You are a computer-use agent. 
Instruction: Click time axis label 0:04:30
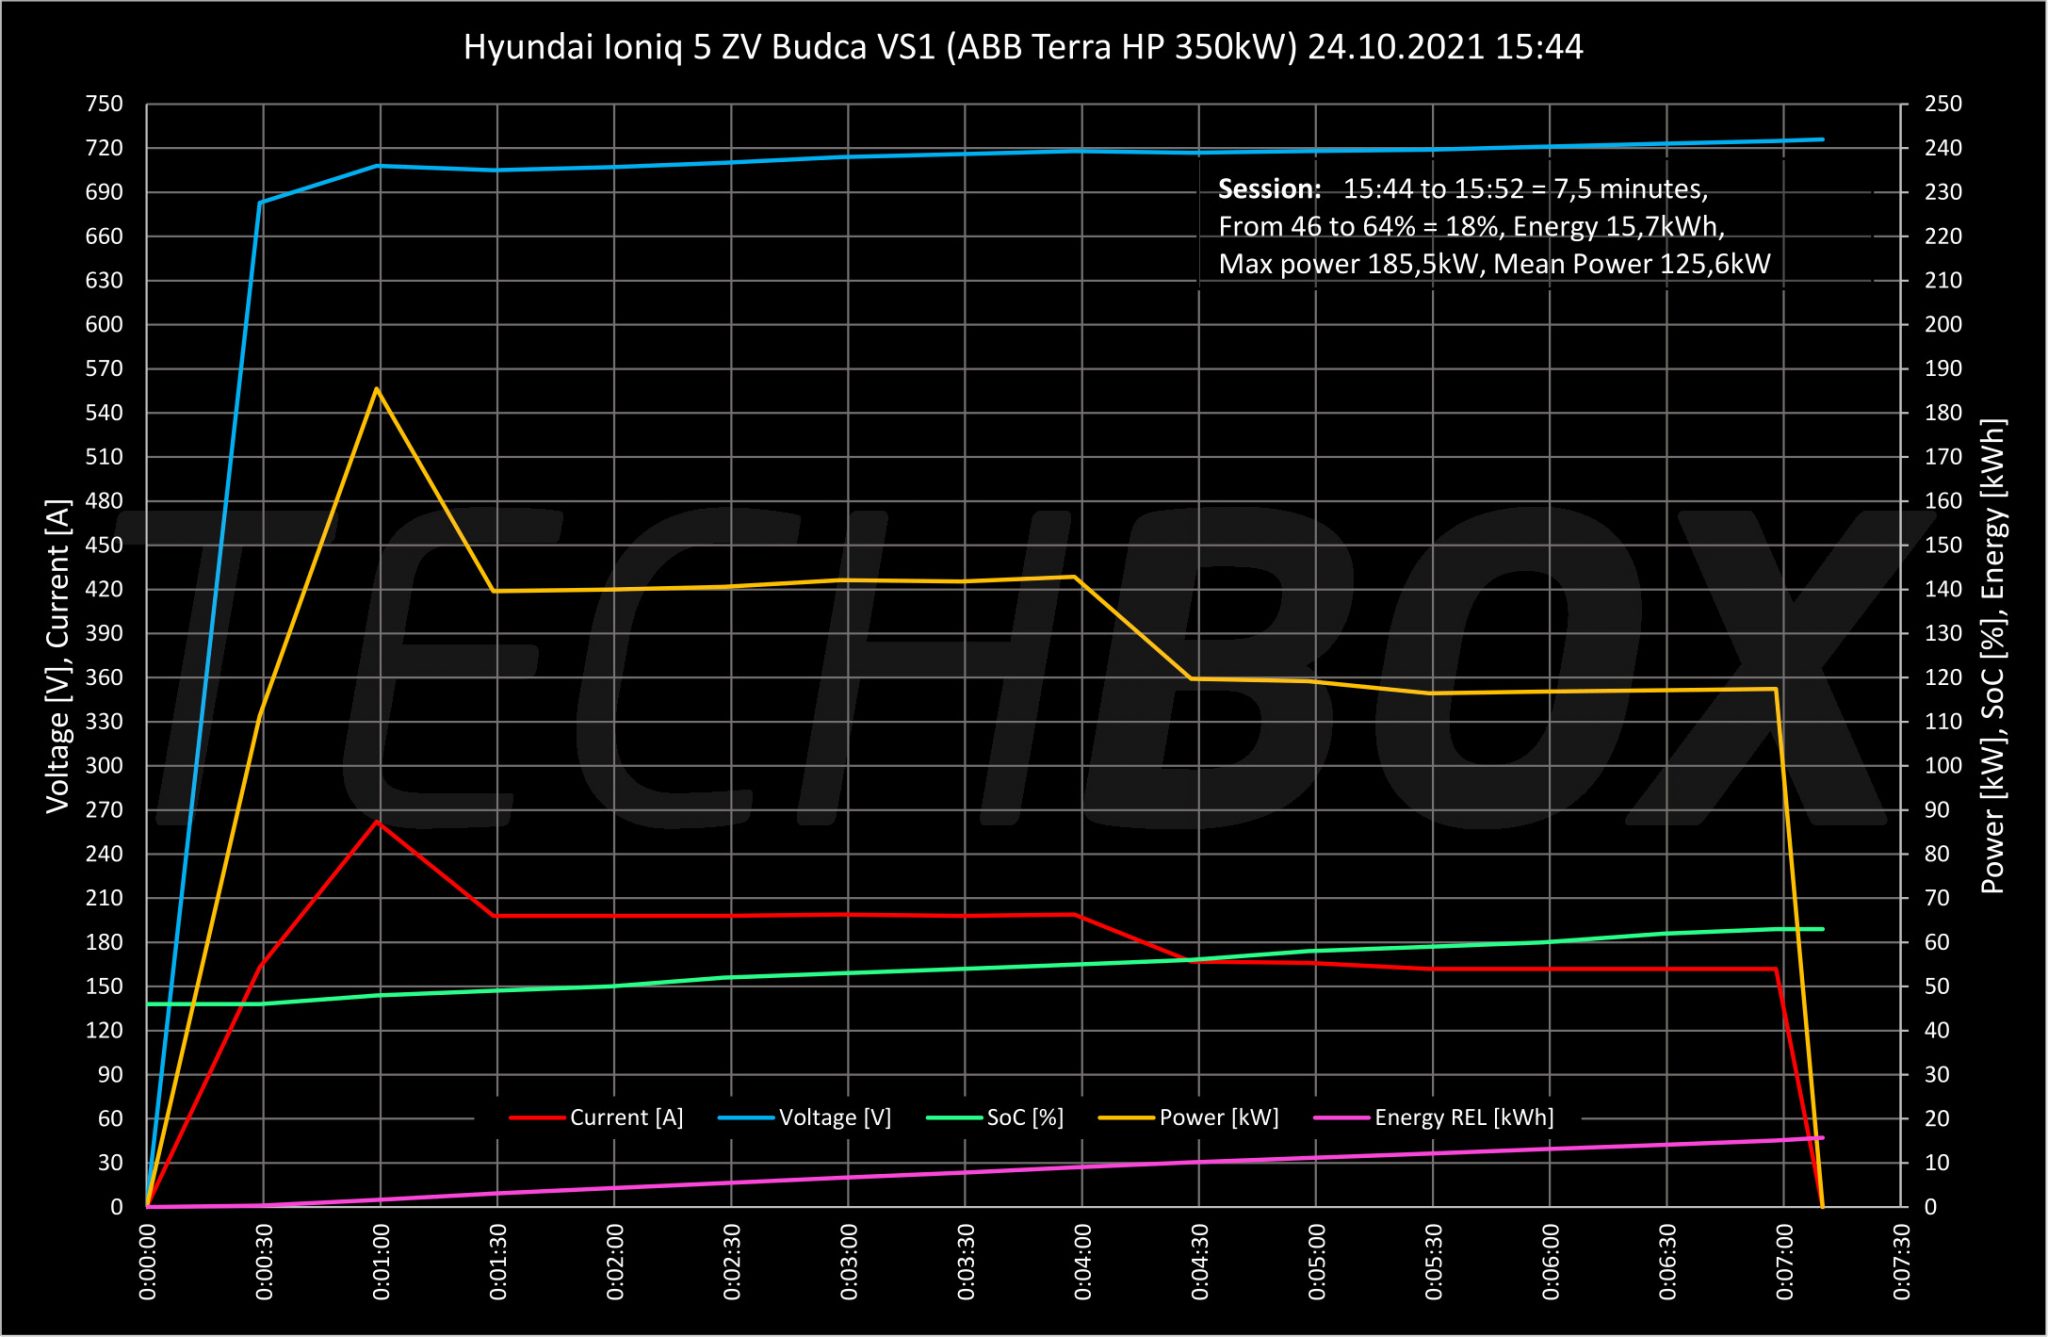pyautogui.click(x=1200, y=1262)
